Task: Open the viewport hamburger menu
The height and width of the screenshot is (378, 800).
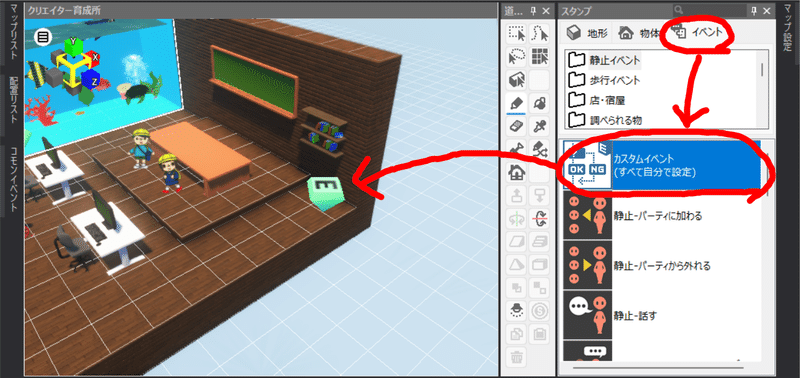Action: (43, 36)
